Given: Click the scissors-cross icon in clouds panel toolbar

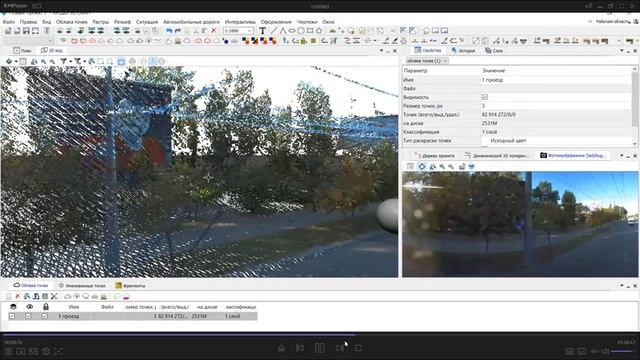Looking at the screenshot, I should 54,296.
